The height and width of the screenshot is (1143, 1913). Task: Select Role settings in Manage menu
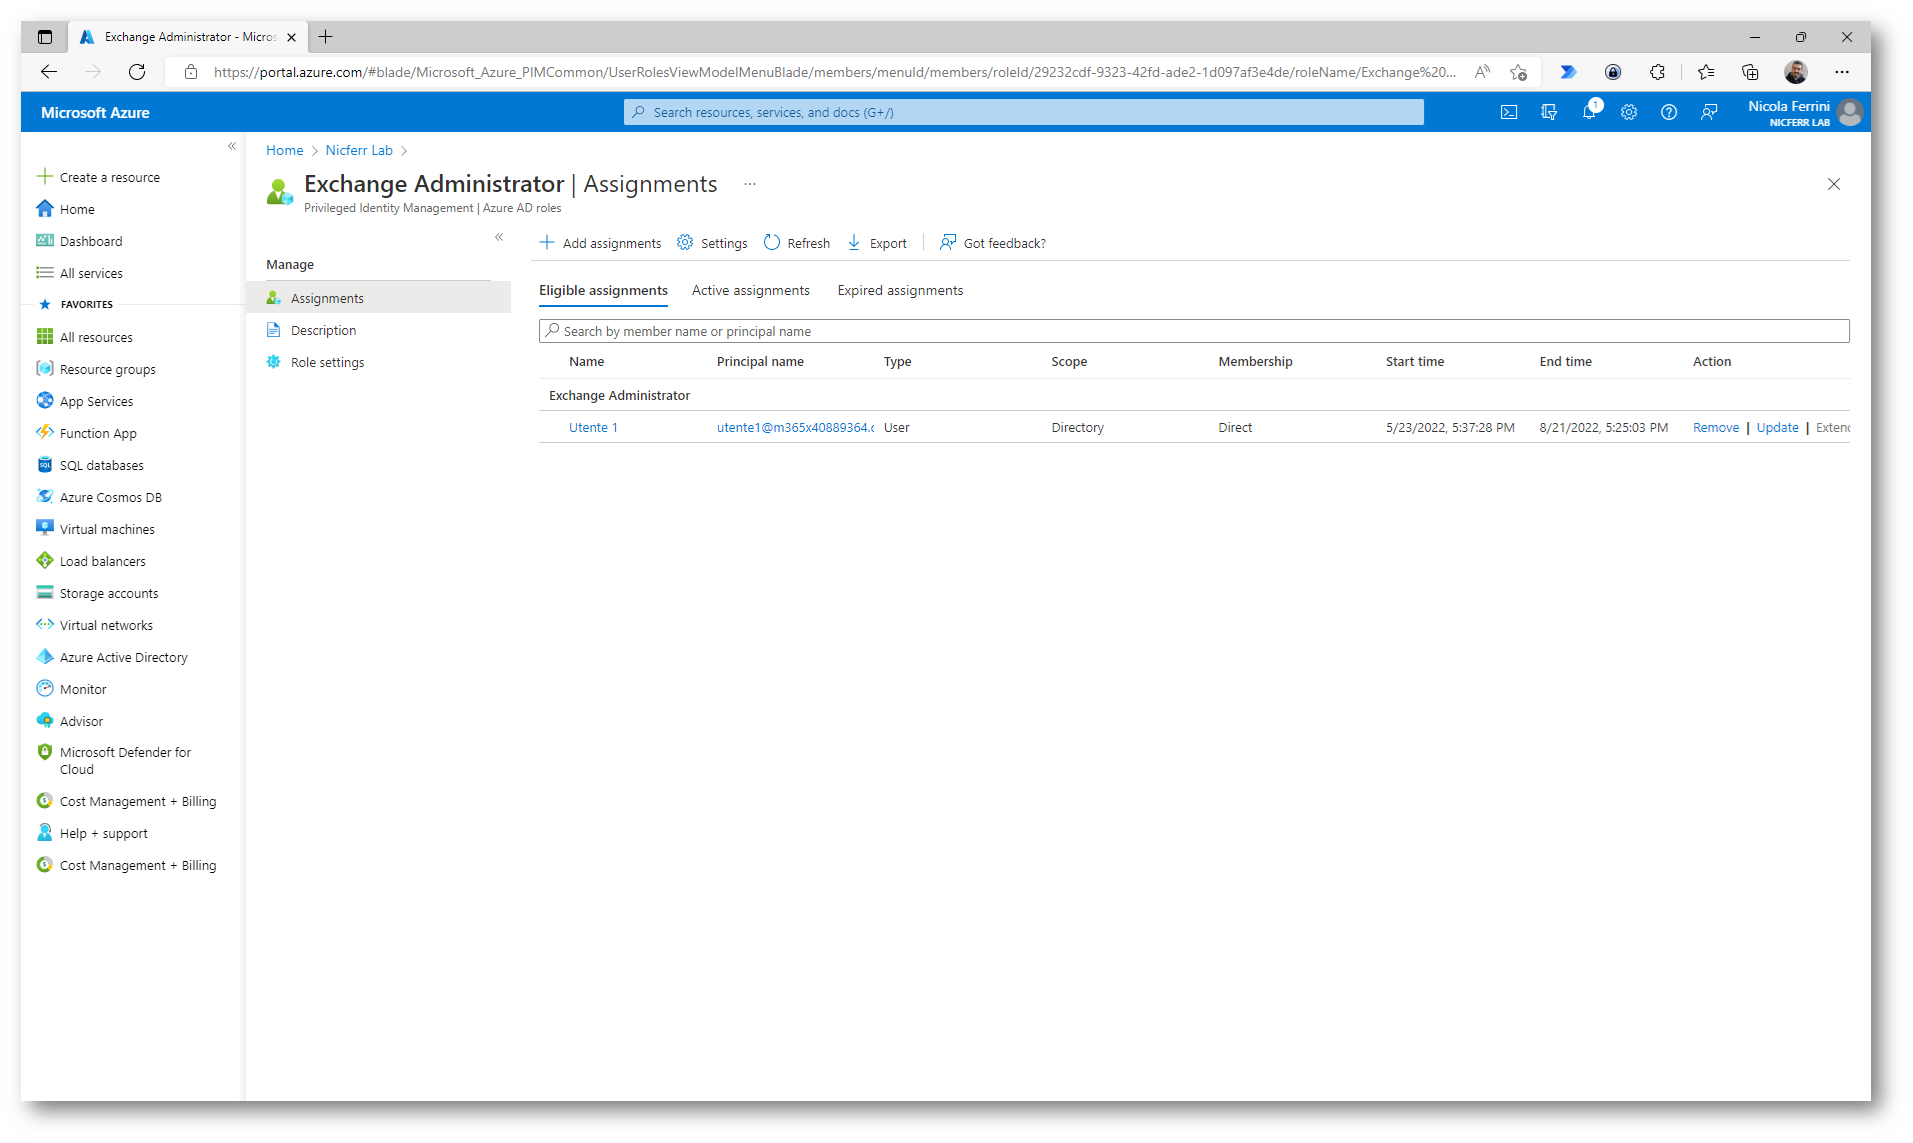tap(379, 362)
